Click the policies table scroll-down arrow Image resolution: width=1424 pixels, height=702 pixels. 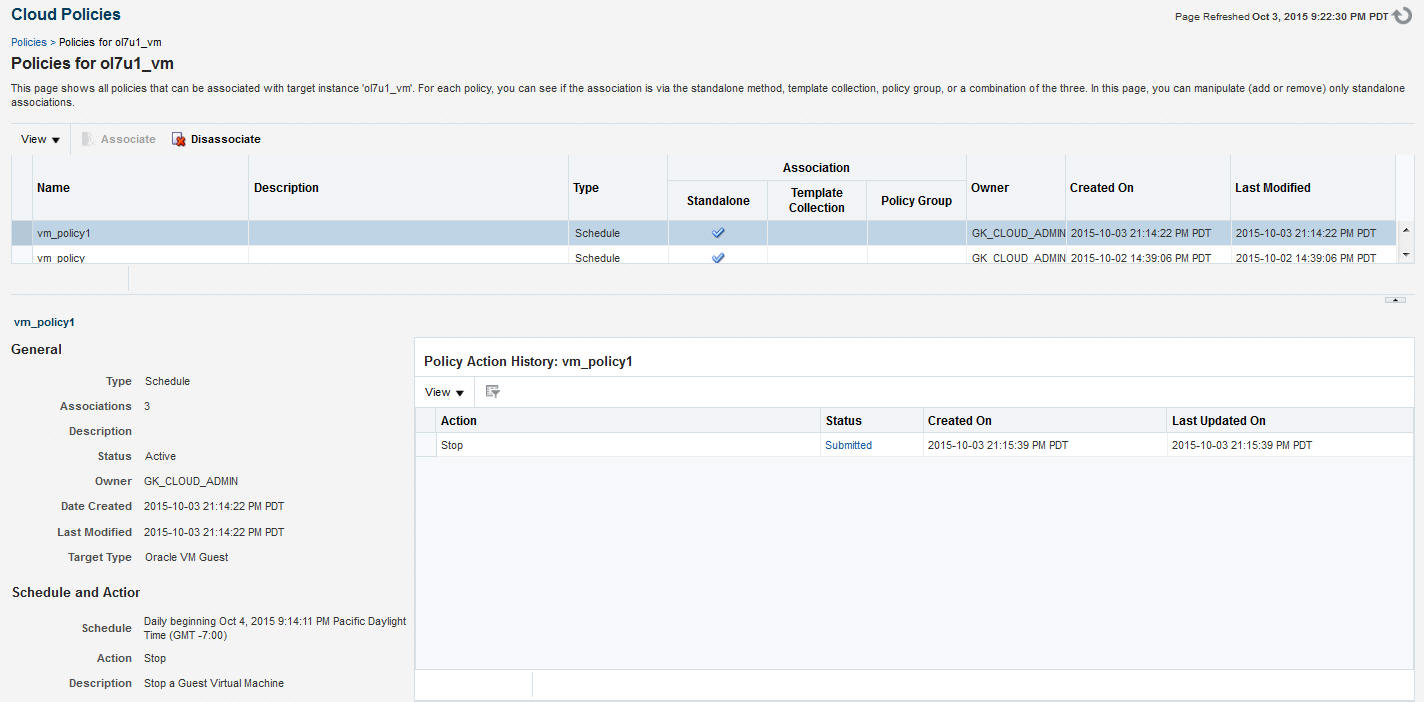pyautogui.click(x=1405, y=256)
